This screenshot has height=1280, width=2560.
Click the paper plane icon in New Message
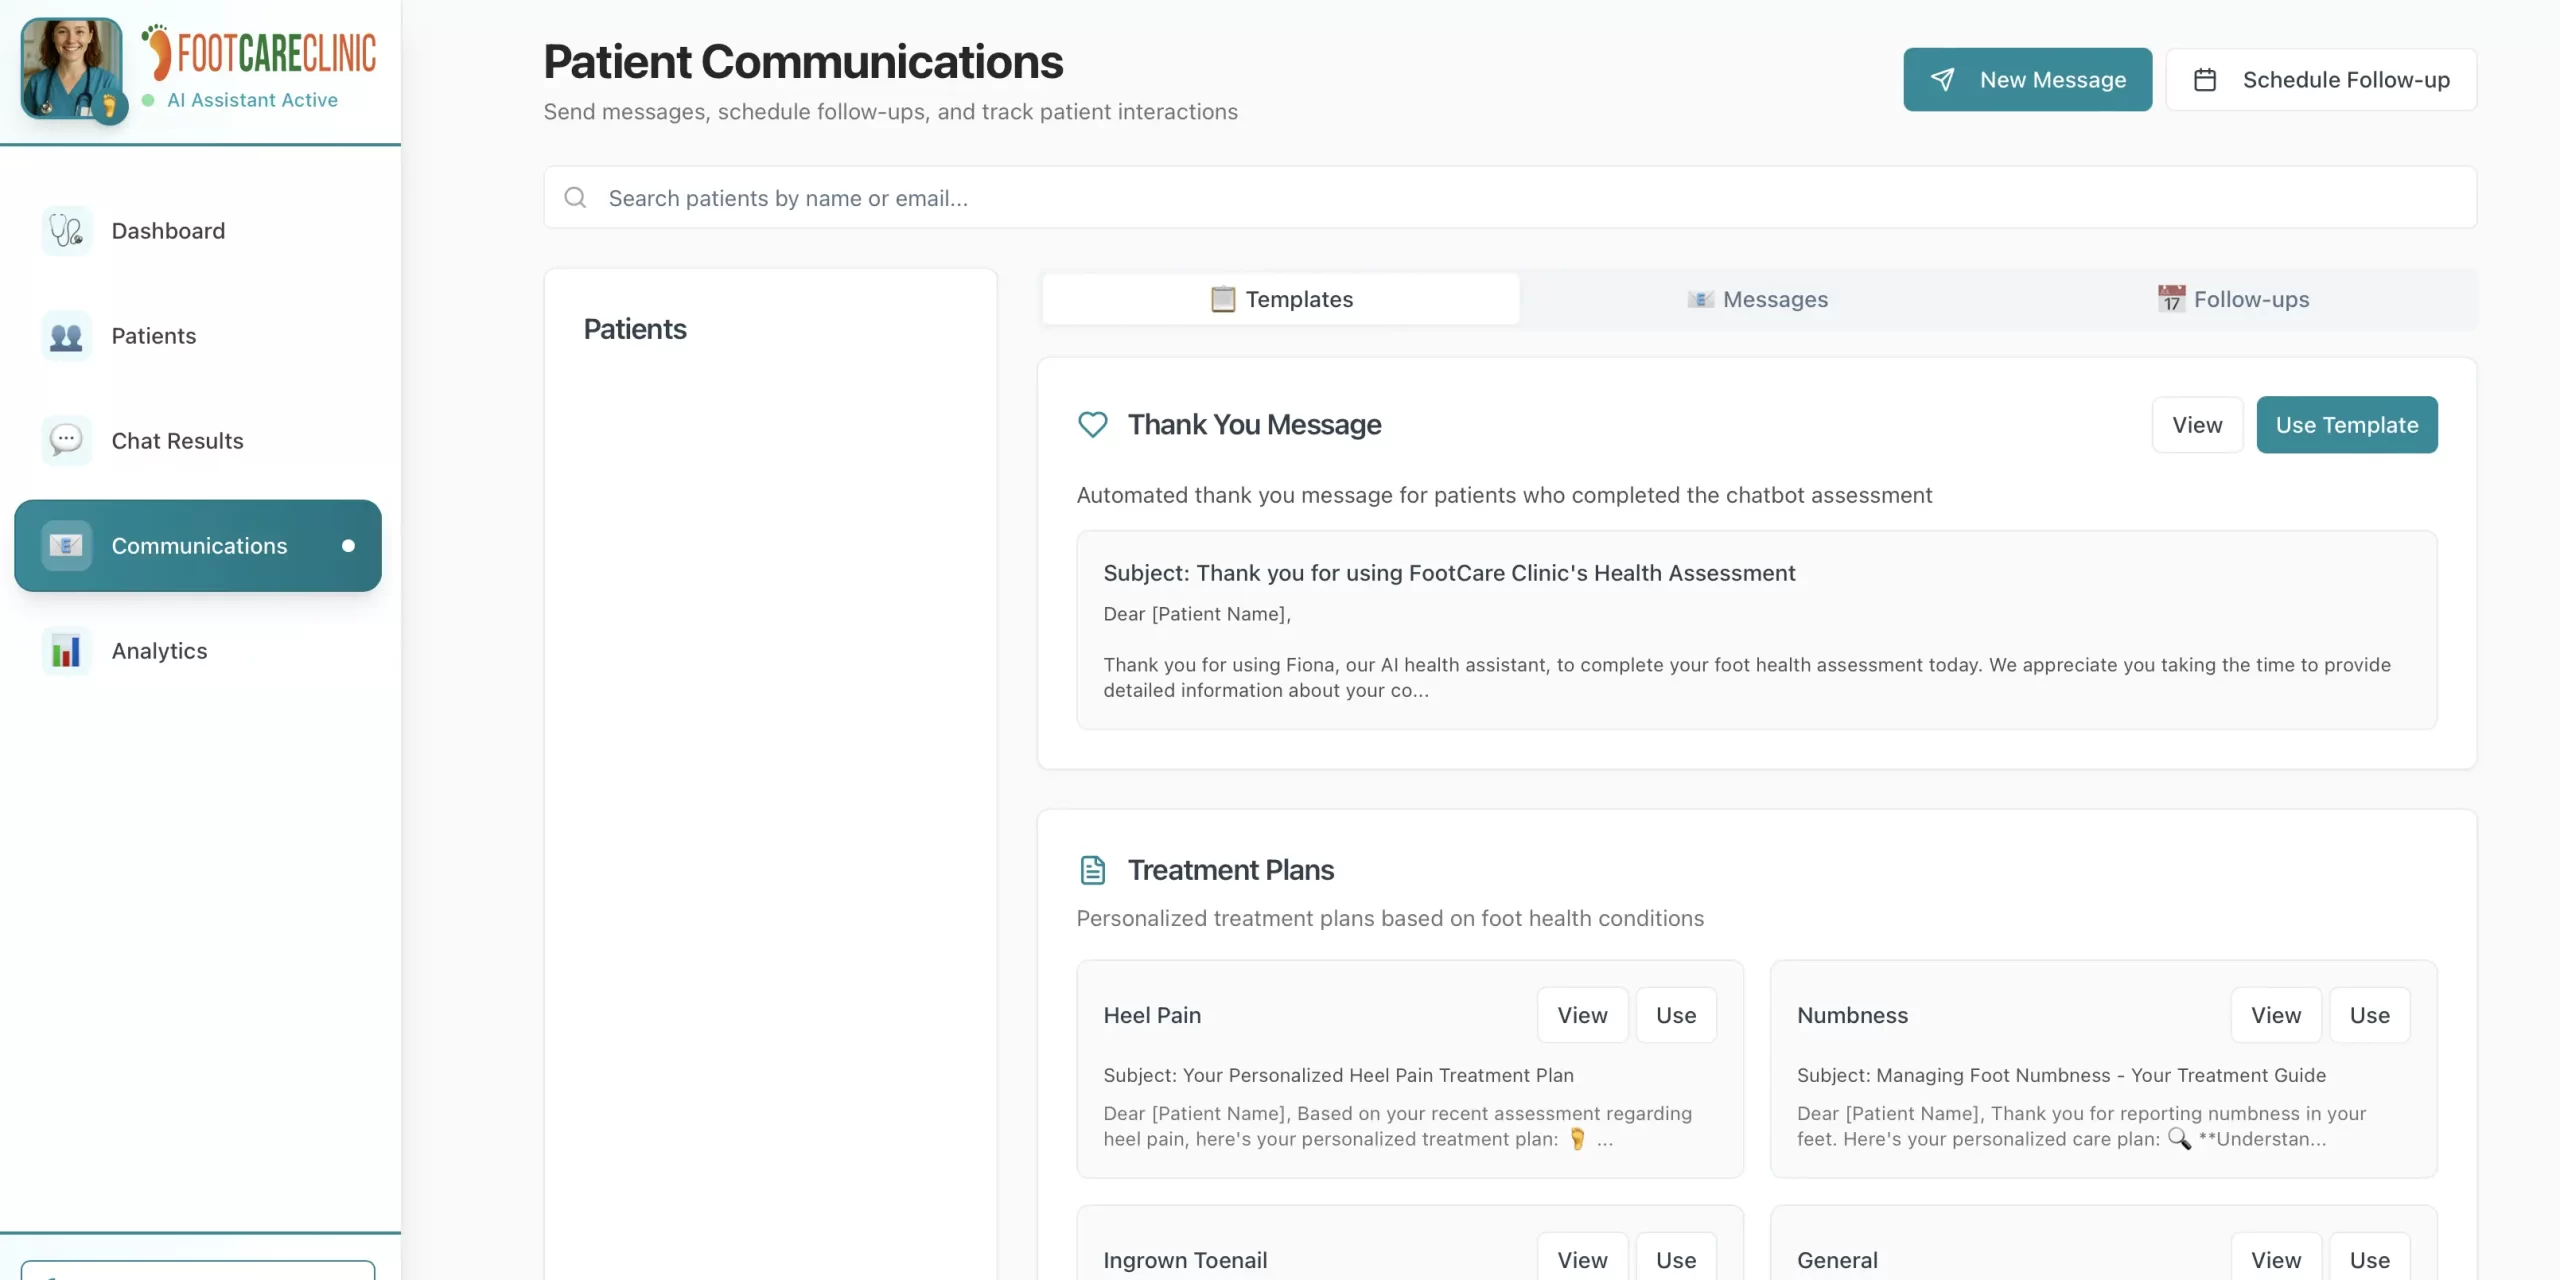point(1942,80)
